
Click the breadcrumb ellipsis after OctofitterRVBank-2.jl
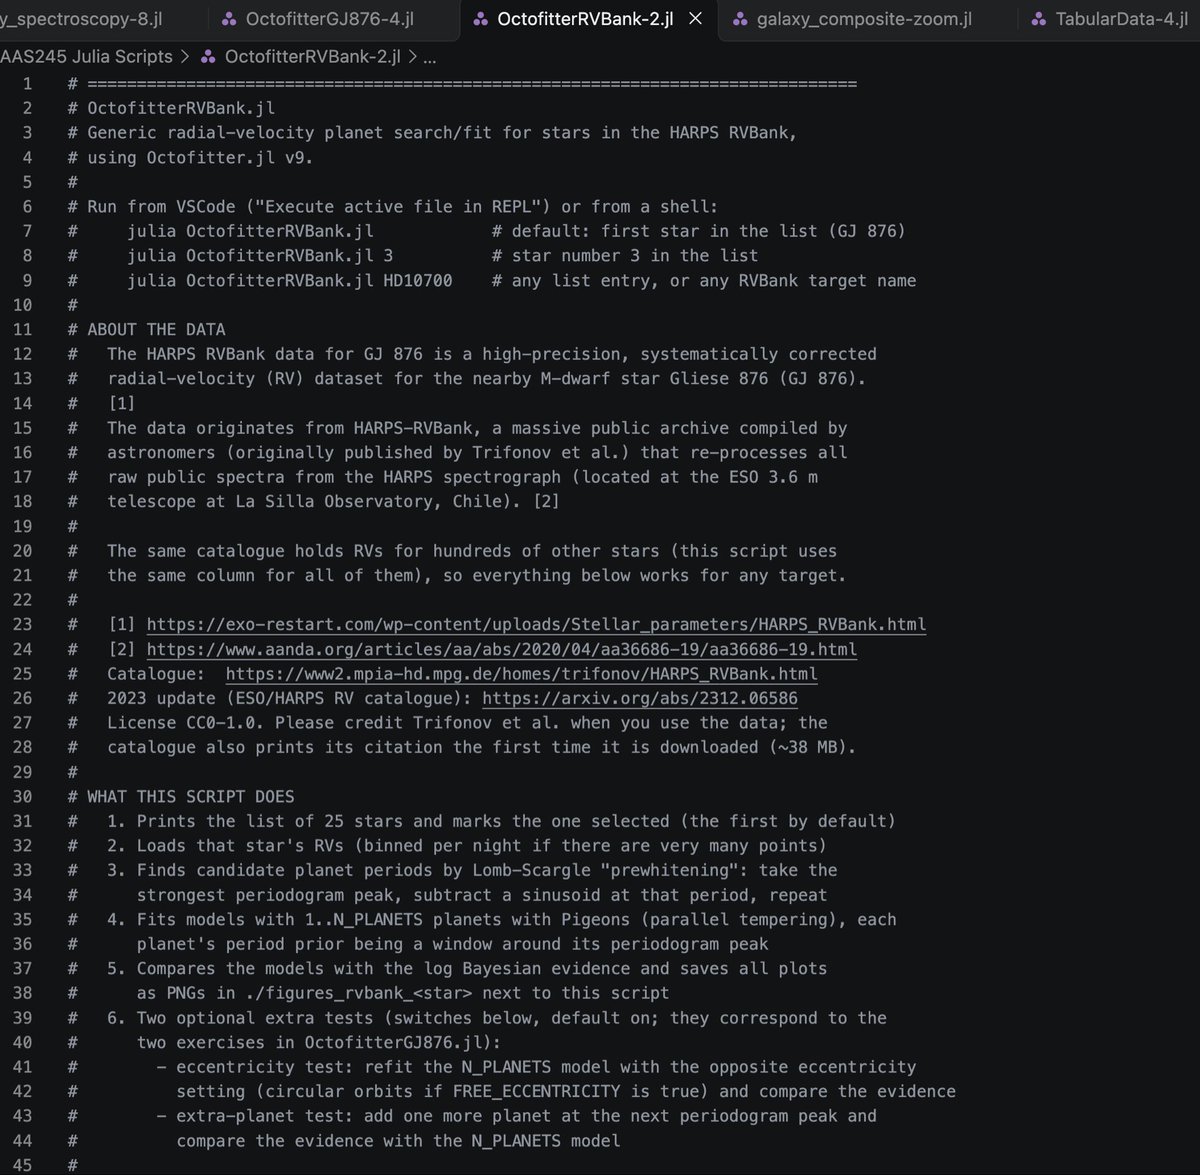pos(429,58)
